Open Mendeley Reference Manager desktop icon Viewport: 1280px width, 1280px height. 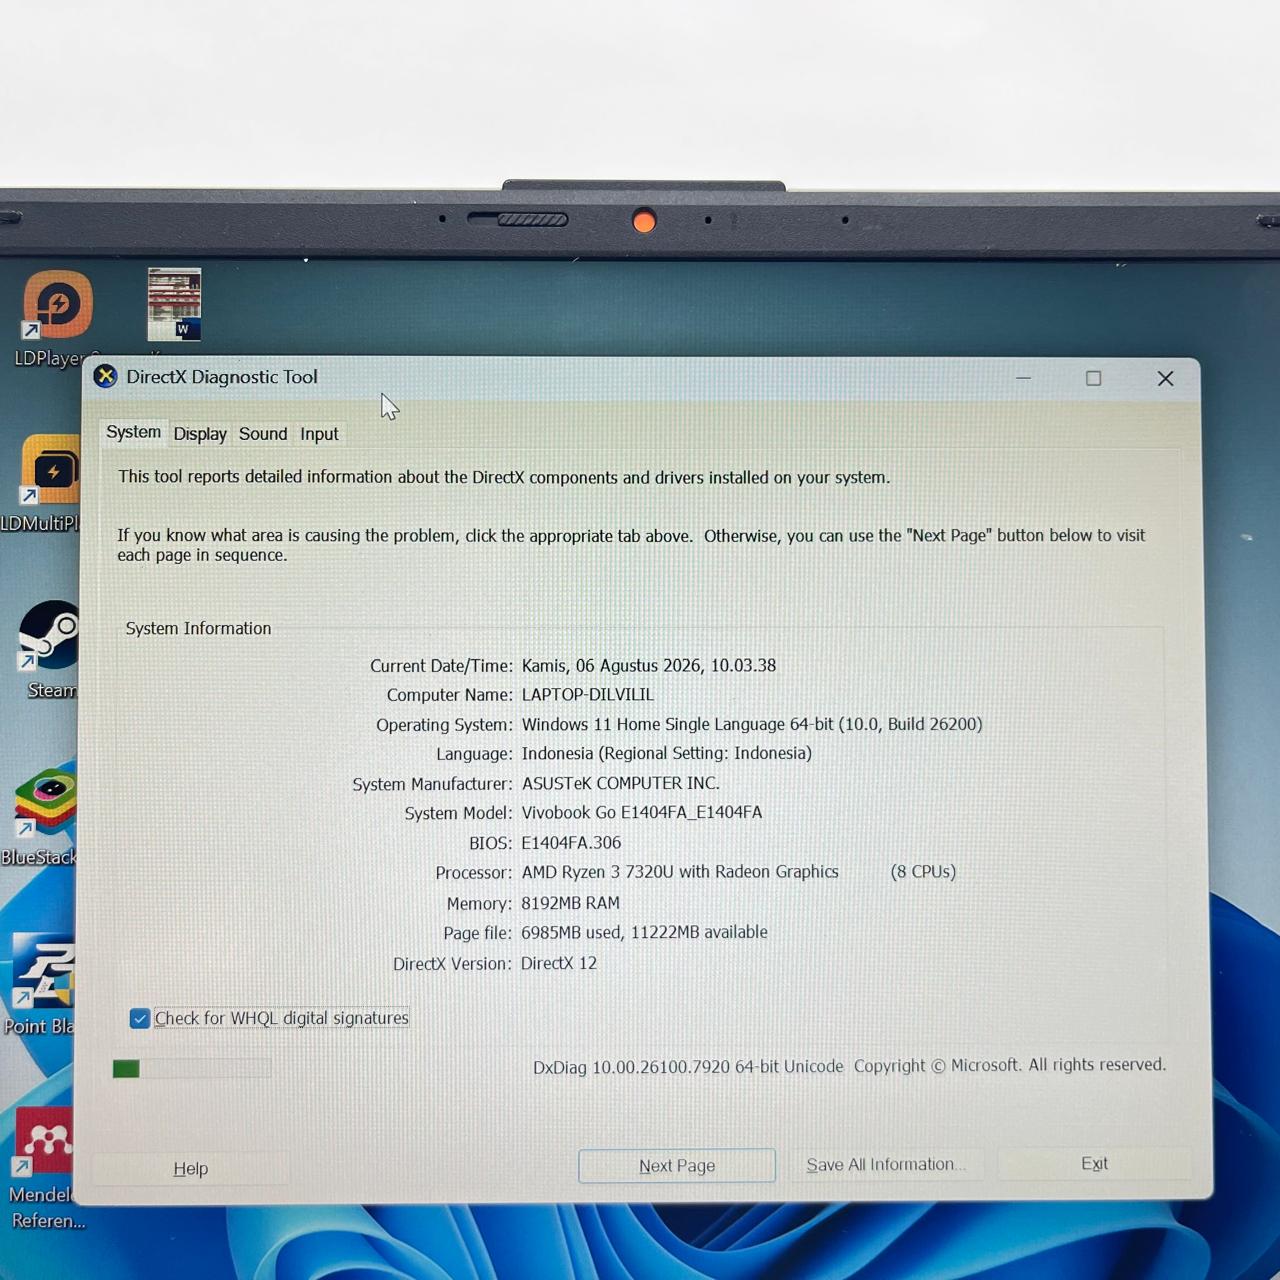[x=42, y=1141]
